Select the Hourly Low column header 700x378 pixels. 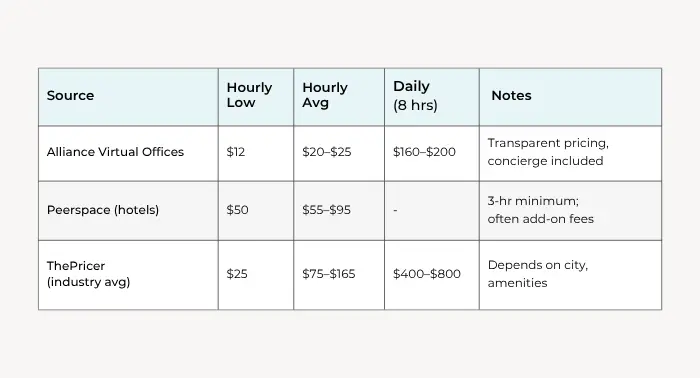pyautogui.click(x=256, y=97)
